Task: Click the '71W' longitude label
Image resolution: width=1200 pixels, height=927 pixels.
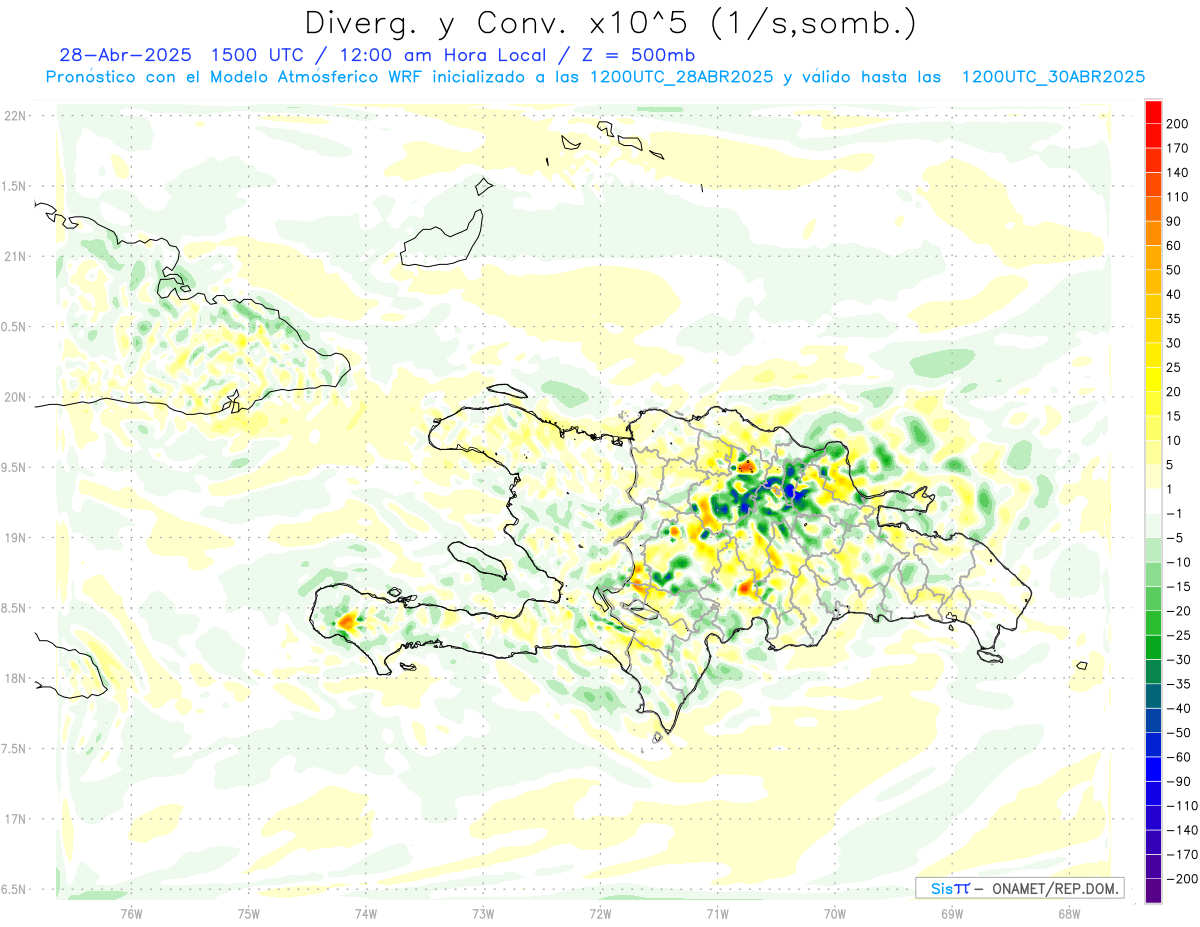Action: pos(717,913)
